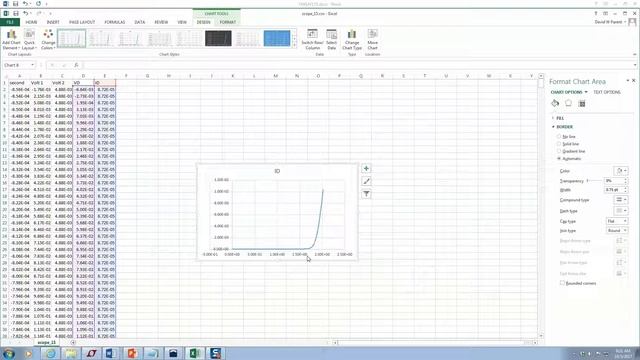Open Internet Explorer on taskbar
The image size is (640, 360).
coord(50,353)
